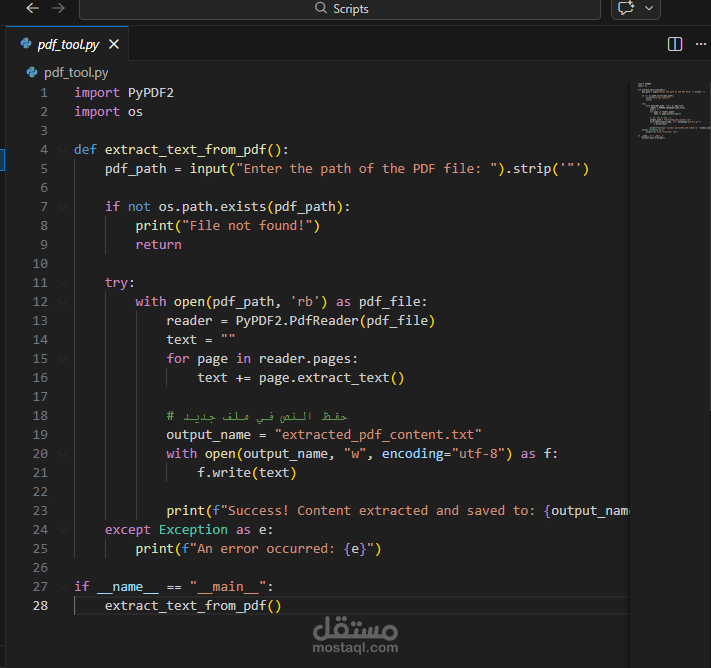711x668 pixels.
Task: Open the Scripts search box
Action: (x=340, y=9)
